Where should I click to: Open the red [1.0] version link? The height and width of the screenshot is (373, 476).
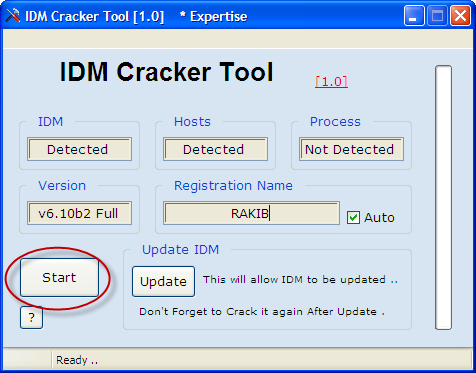coord(331,81)
